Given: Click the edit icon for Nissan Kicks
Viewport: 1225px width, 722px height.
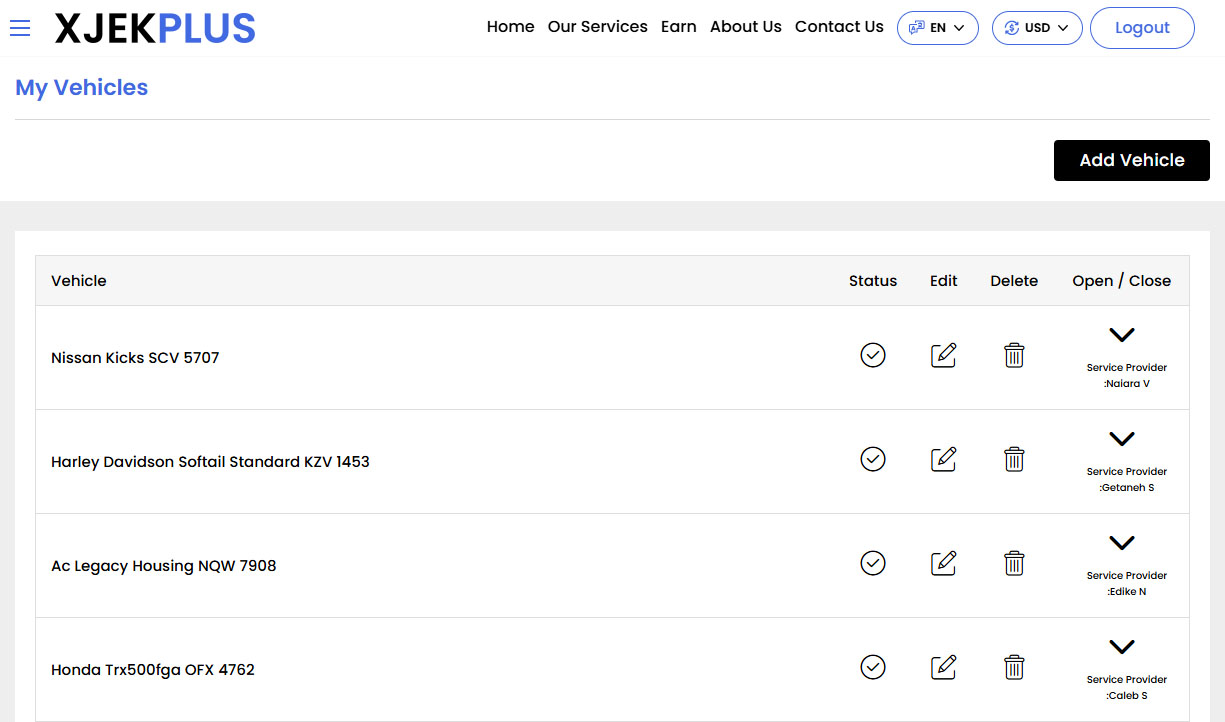Looking at the screenshot, I should click(x=943, y=355).
